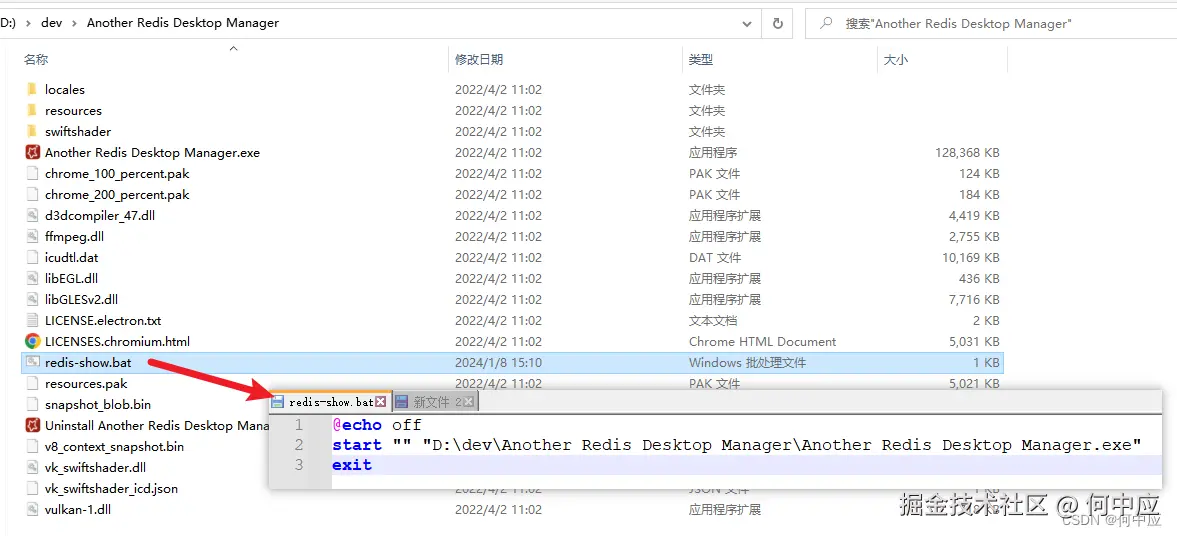Image resolution: width=1177 pixels, height=536 pixels.
Task: Click the icudtl.dat file icon
Action: [x=32, y=257]
